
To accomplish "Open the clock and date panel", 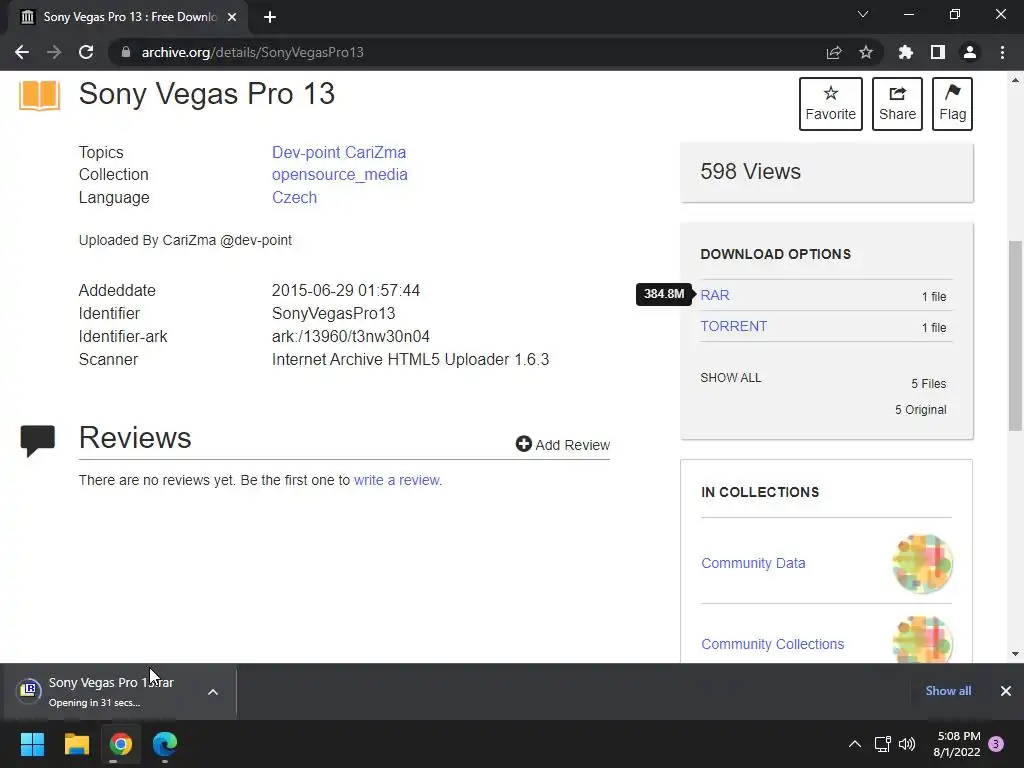I will click(957, 744).
